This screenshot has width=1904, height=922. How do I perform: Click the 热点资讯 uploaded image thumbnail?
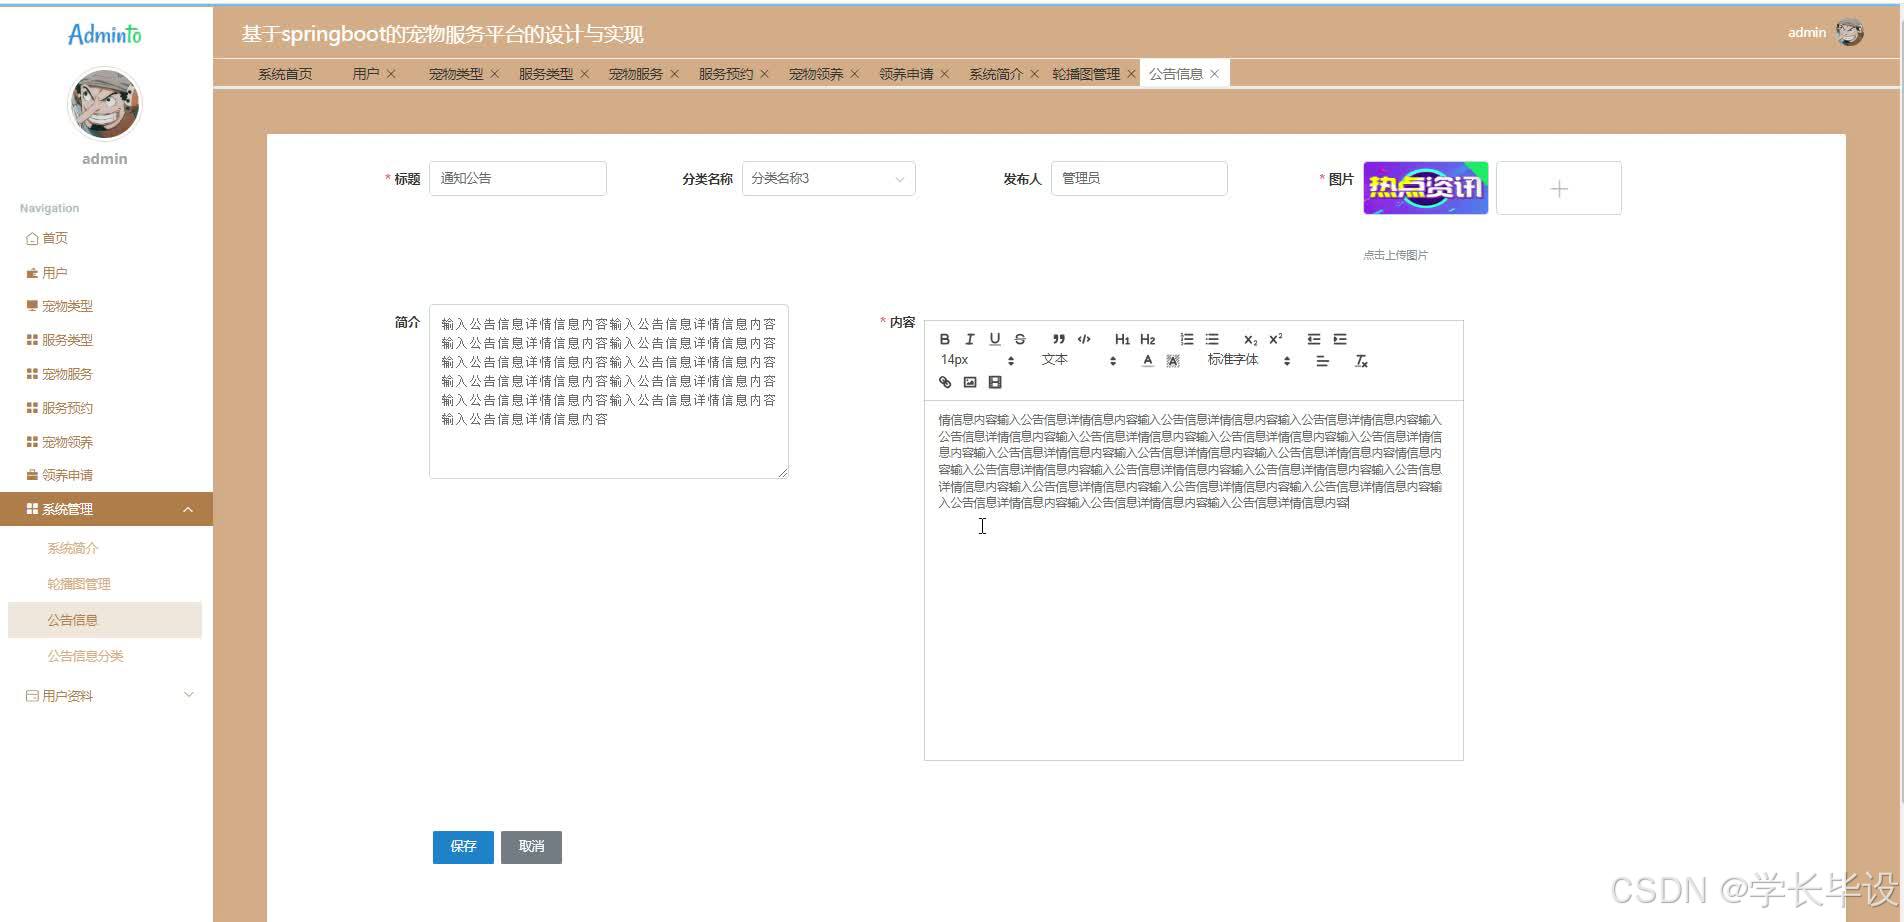coord(1425,188)
